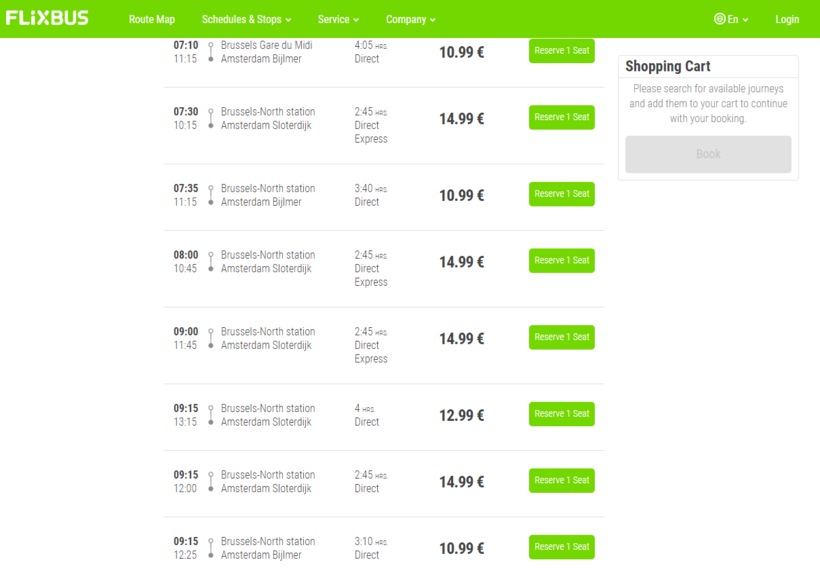This screenshot has width=820, height=577.
Task: Click route stops icon for 08:00 trip
Action: [211, 262]
